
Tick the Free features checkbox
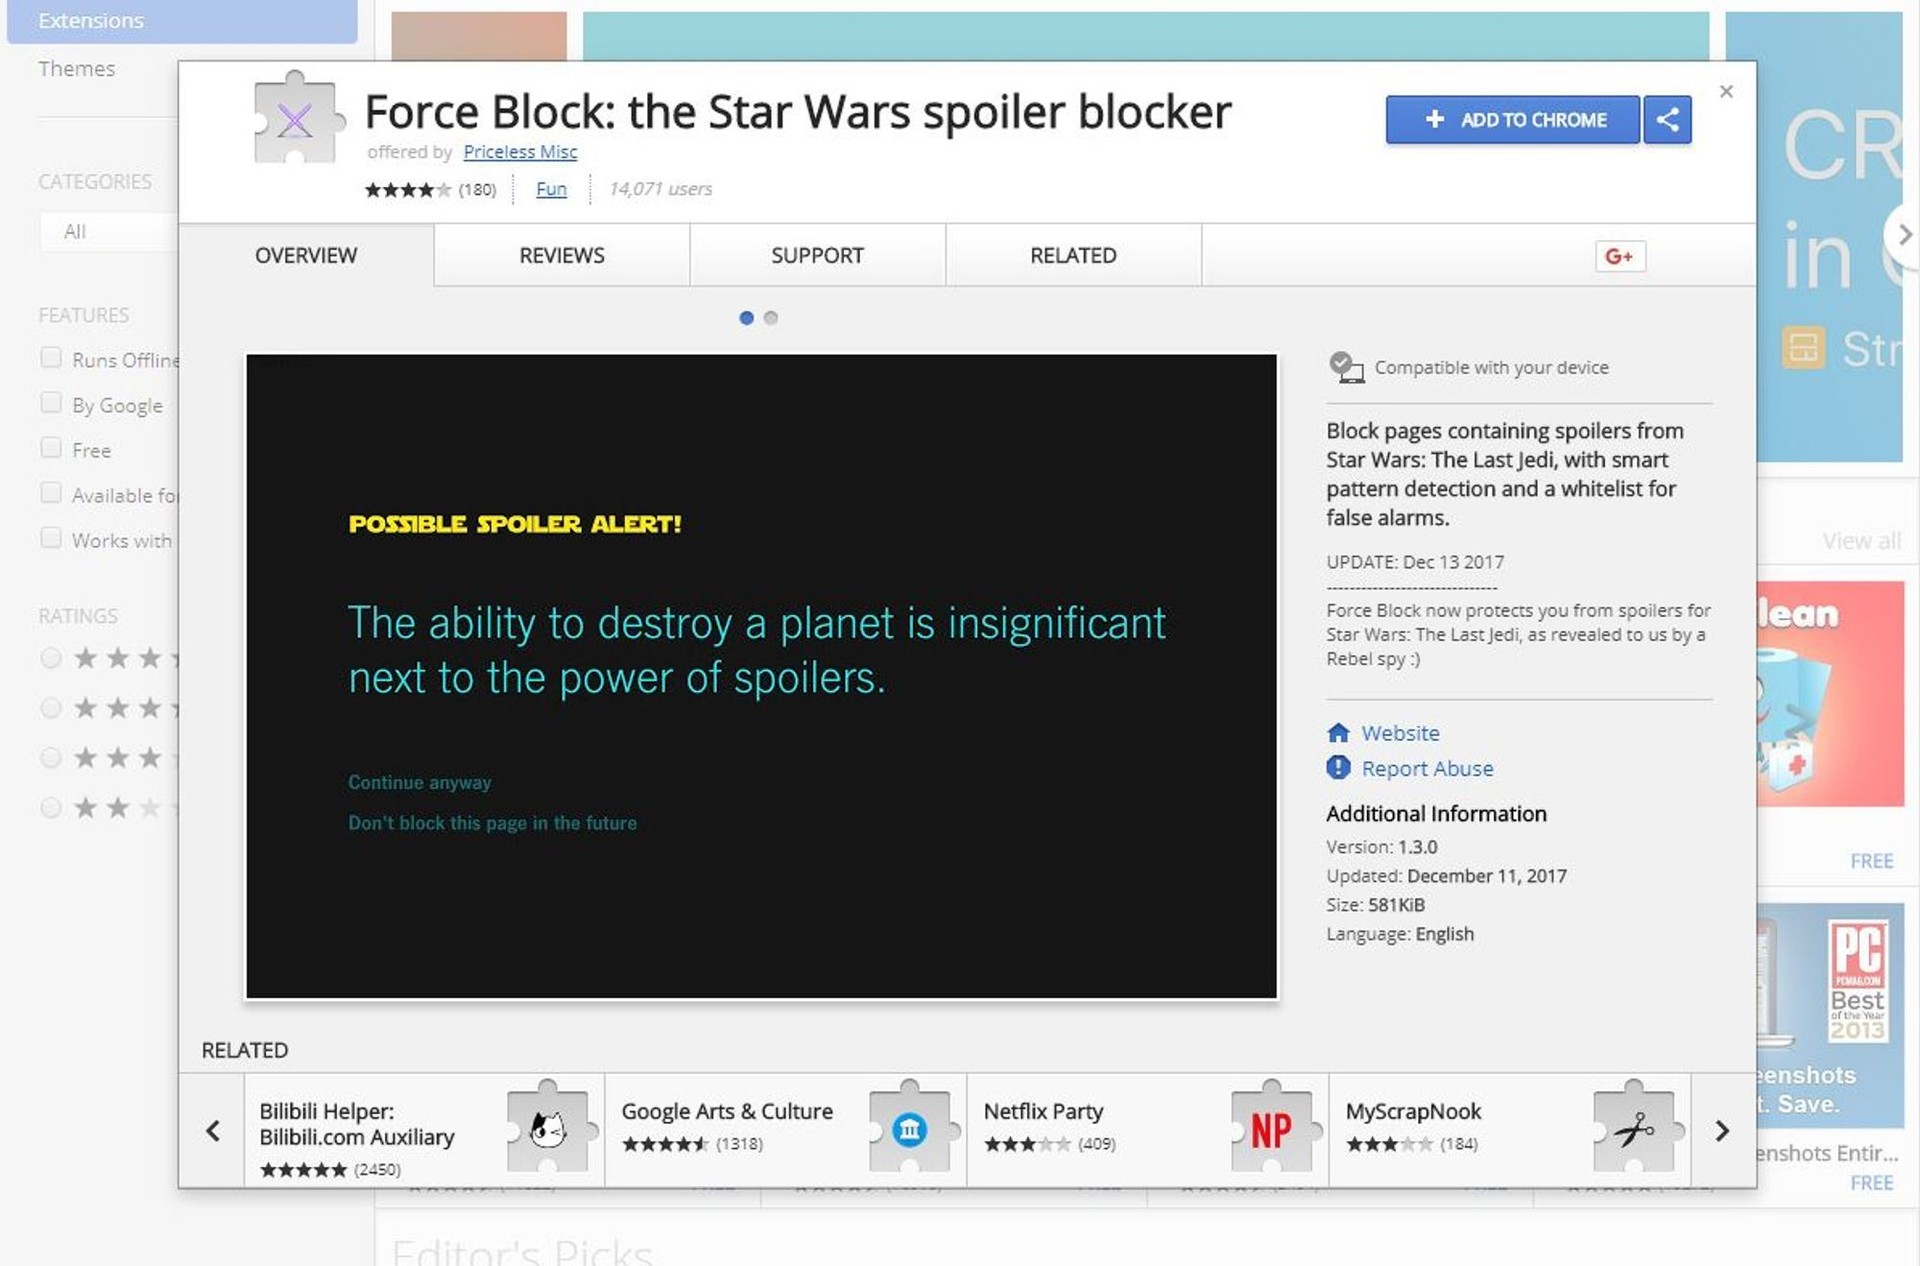click(51, 448)
